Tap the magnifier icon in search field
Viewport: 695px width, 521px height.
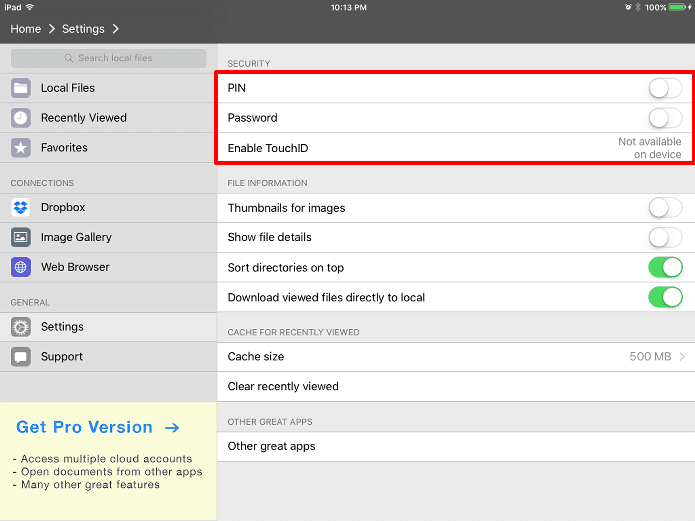pos(69,58)
